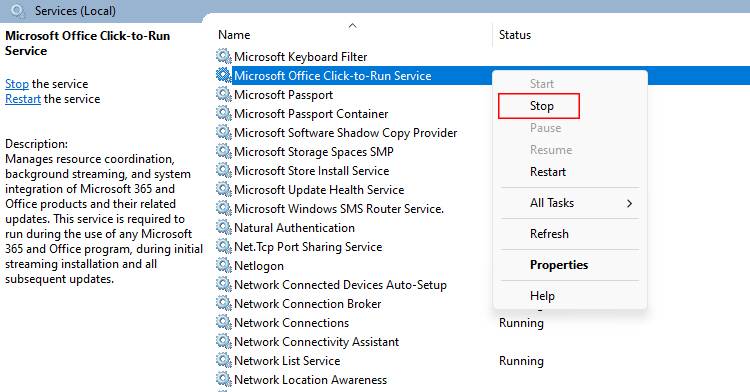
Task: Select Microsoft Office Click-to-Run Service row text
Action: click(x=332, y=76)
